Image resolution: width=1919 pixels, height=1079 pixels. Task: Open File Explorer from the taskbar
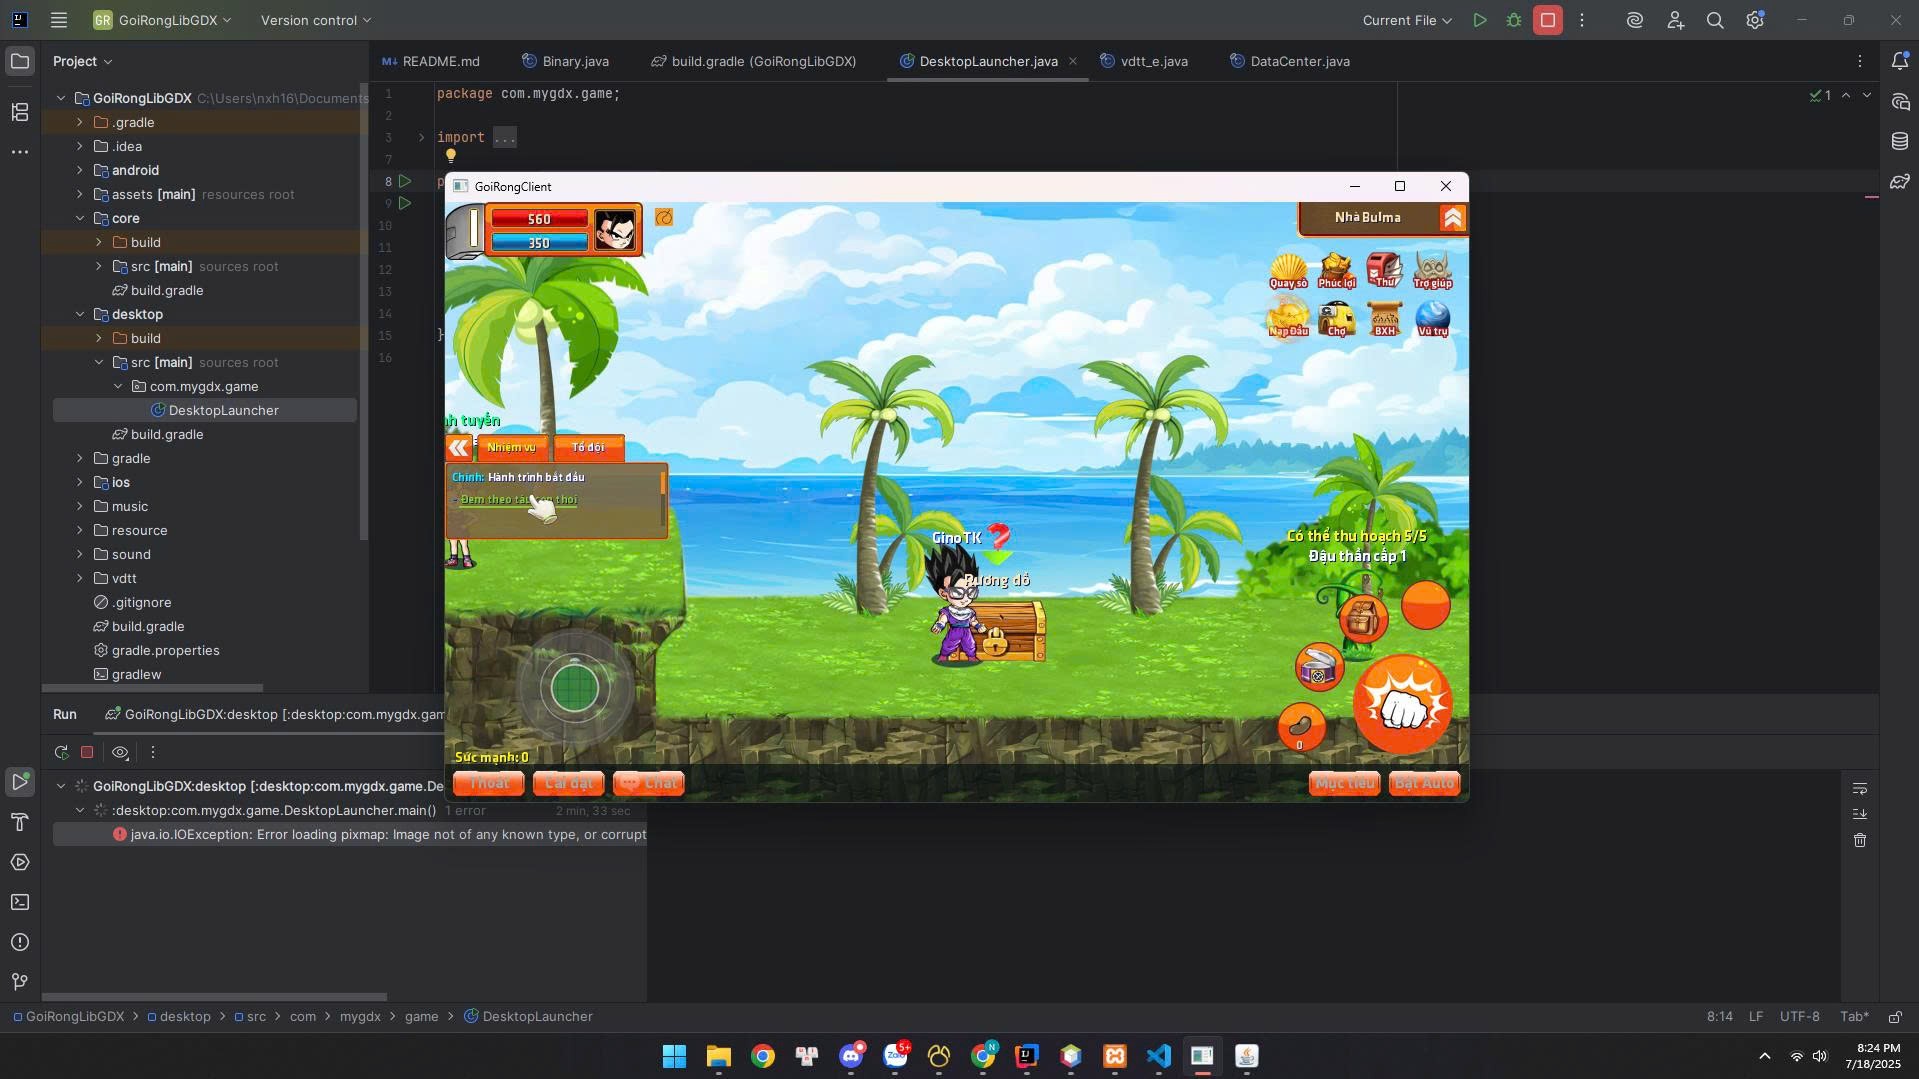[718, 1056]
